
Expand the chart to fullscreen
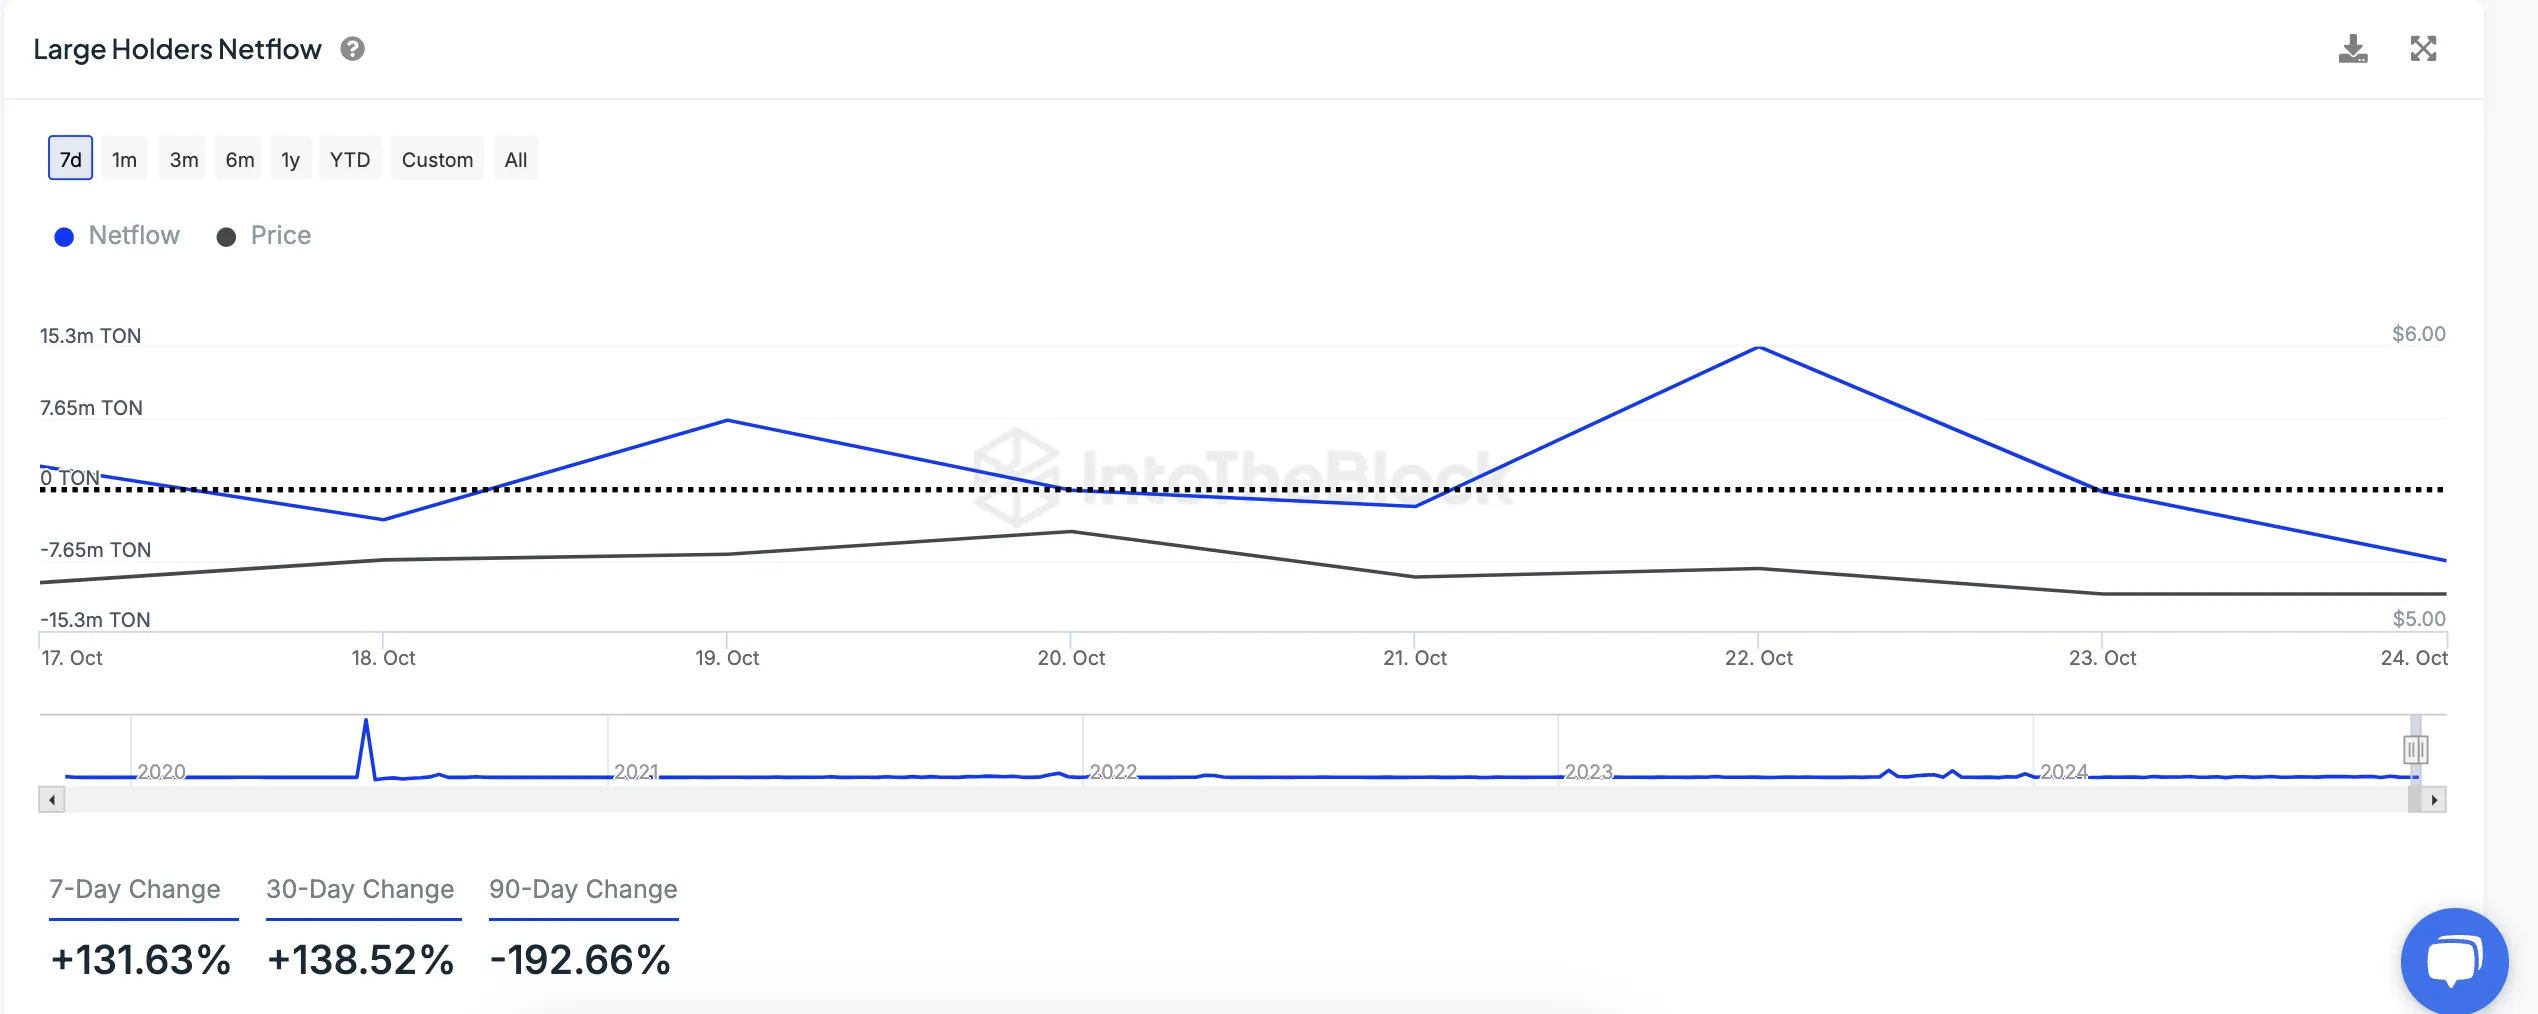[2423, 49]
